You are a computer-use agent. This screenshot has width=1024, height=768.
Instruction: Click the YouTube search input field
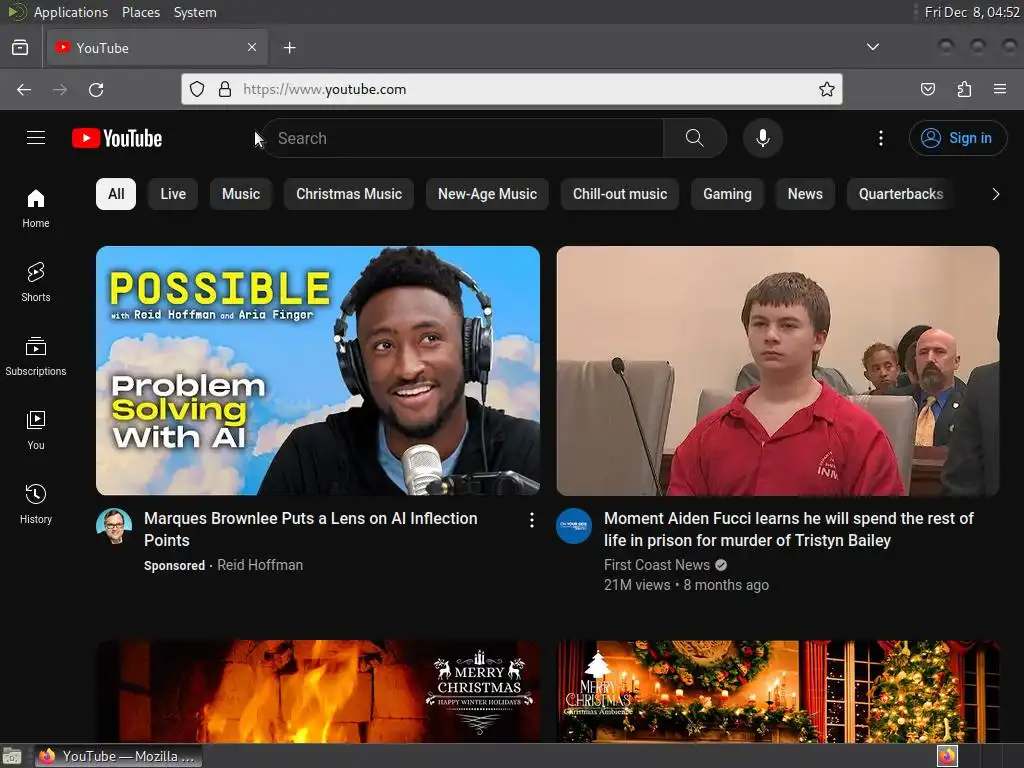[464, 138]
